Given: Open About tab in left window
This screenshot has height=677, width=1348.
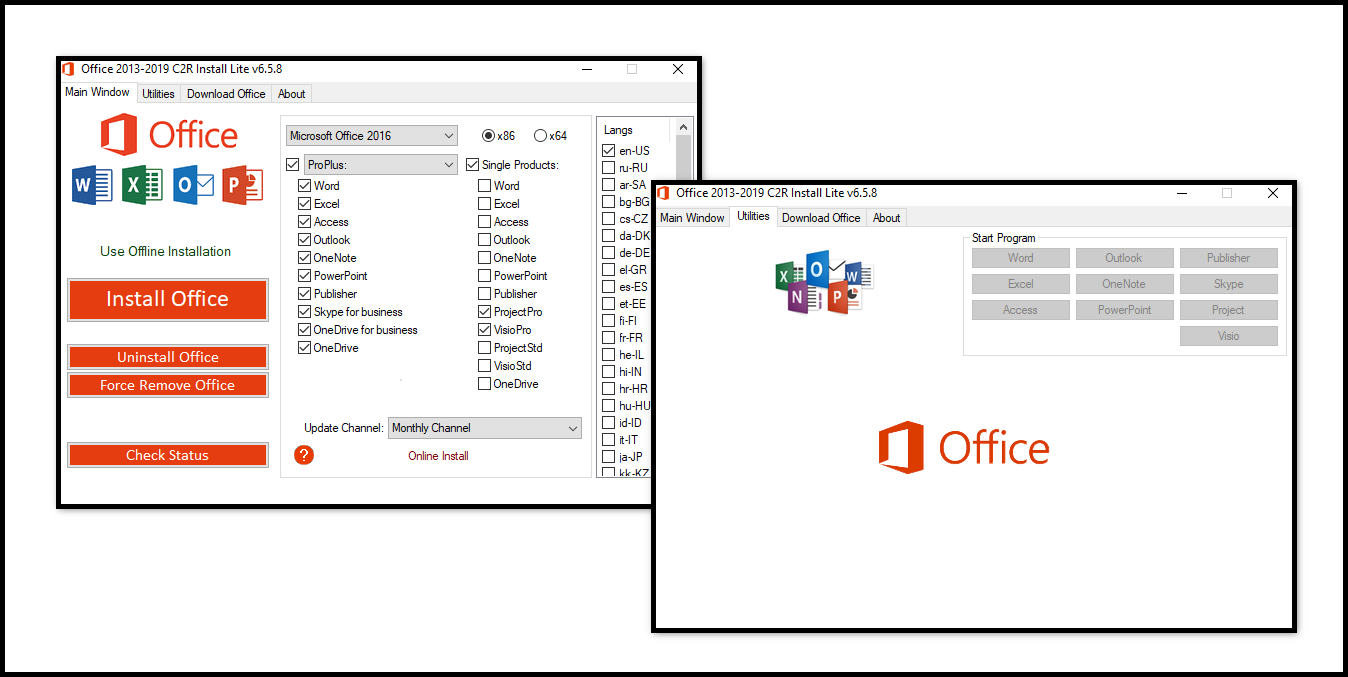Looking at the screenshot, I should tap(292, 94).
